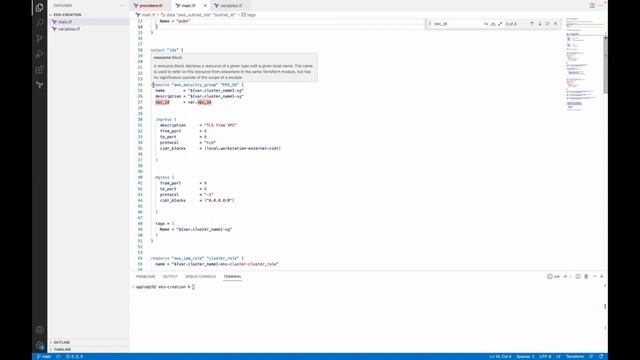The width and height of the screenshot is (640, 360).
Task: Switch to the OUTPUT panel tab
Action: [x=170, y=276]
